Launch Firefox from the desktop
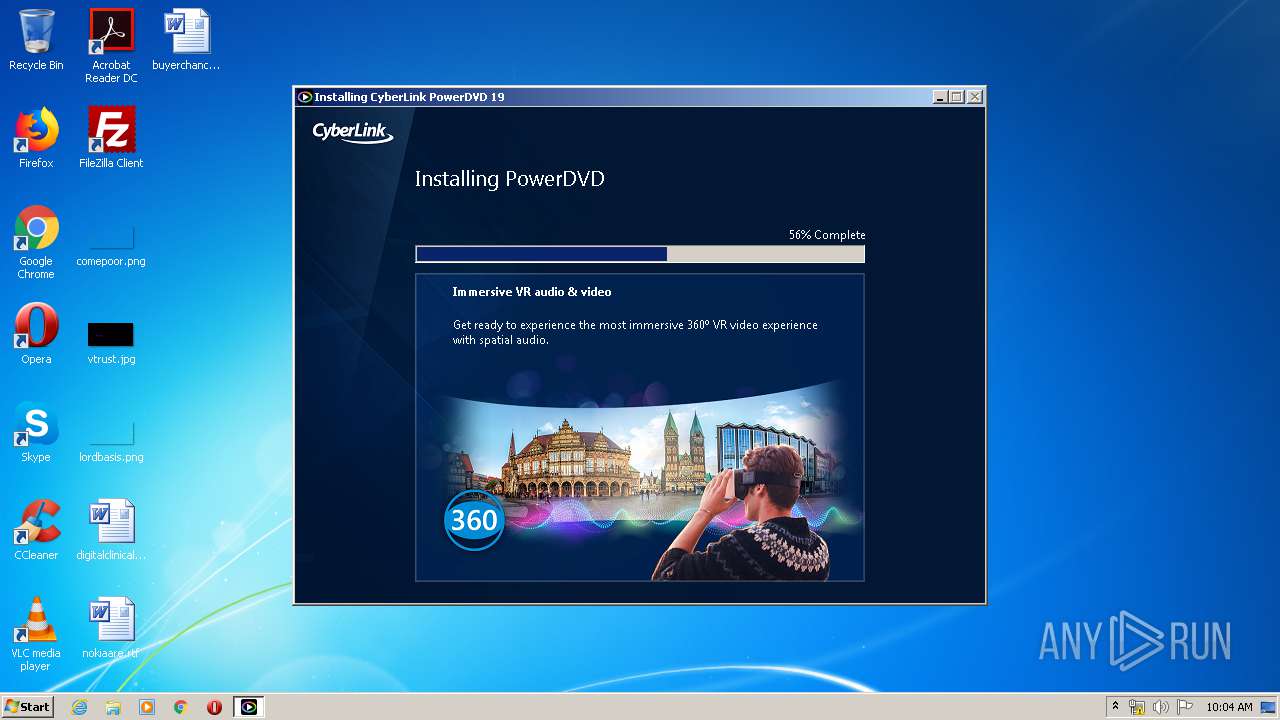 click(x=36, y=138)
